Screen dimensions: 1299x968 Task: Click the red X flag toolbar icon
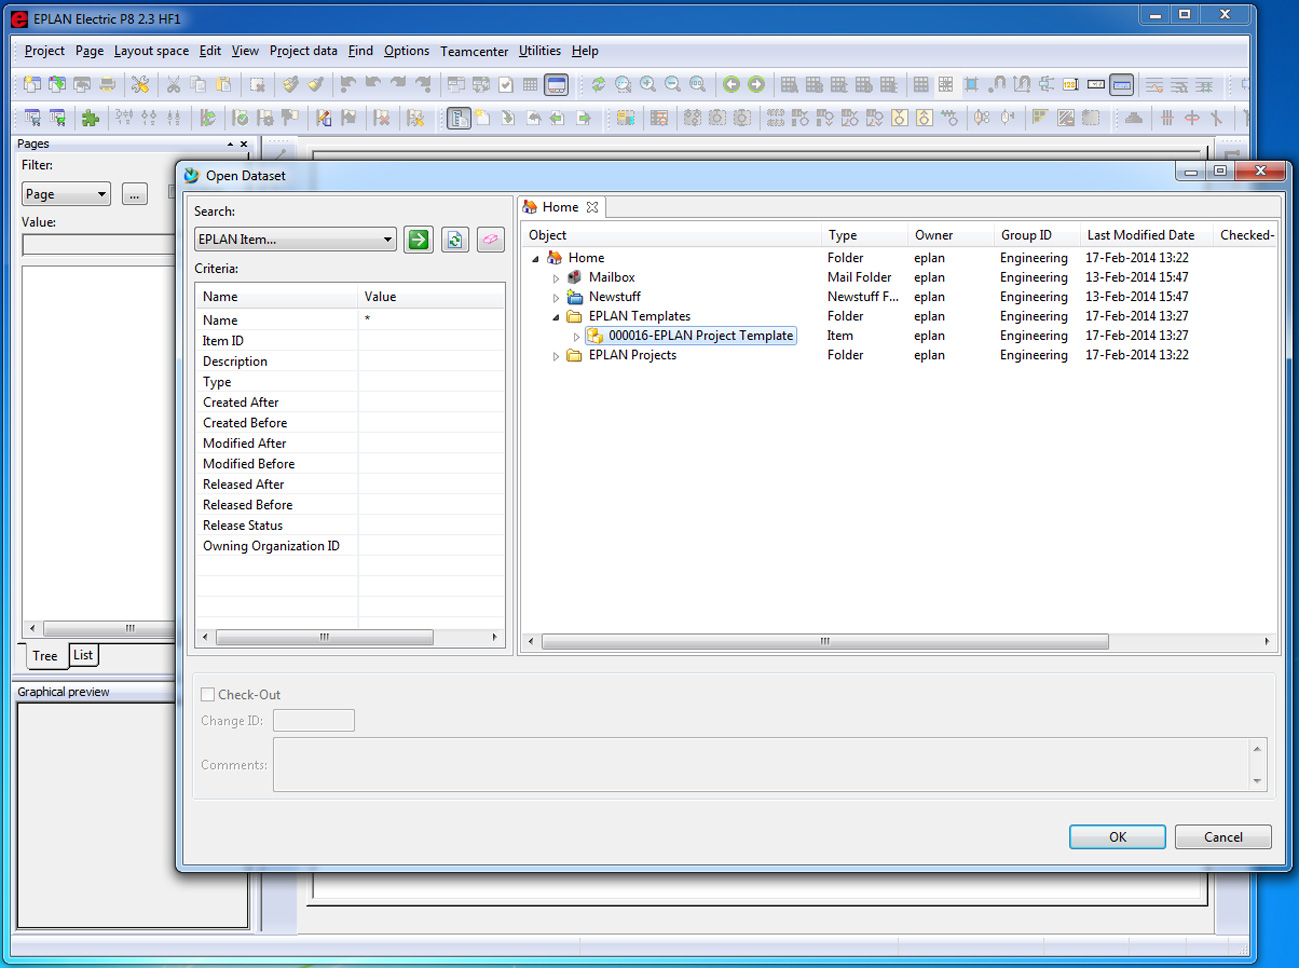tap(382, 118)
